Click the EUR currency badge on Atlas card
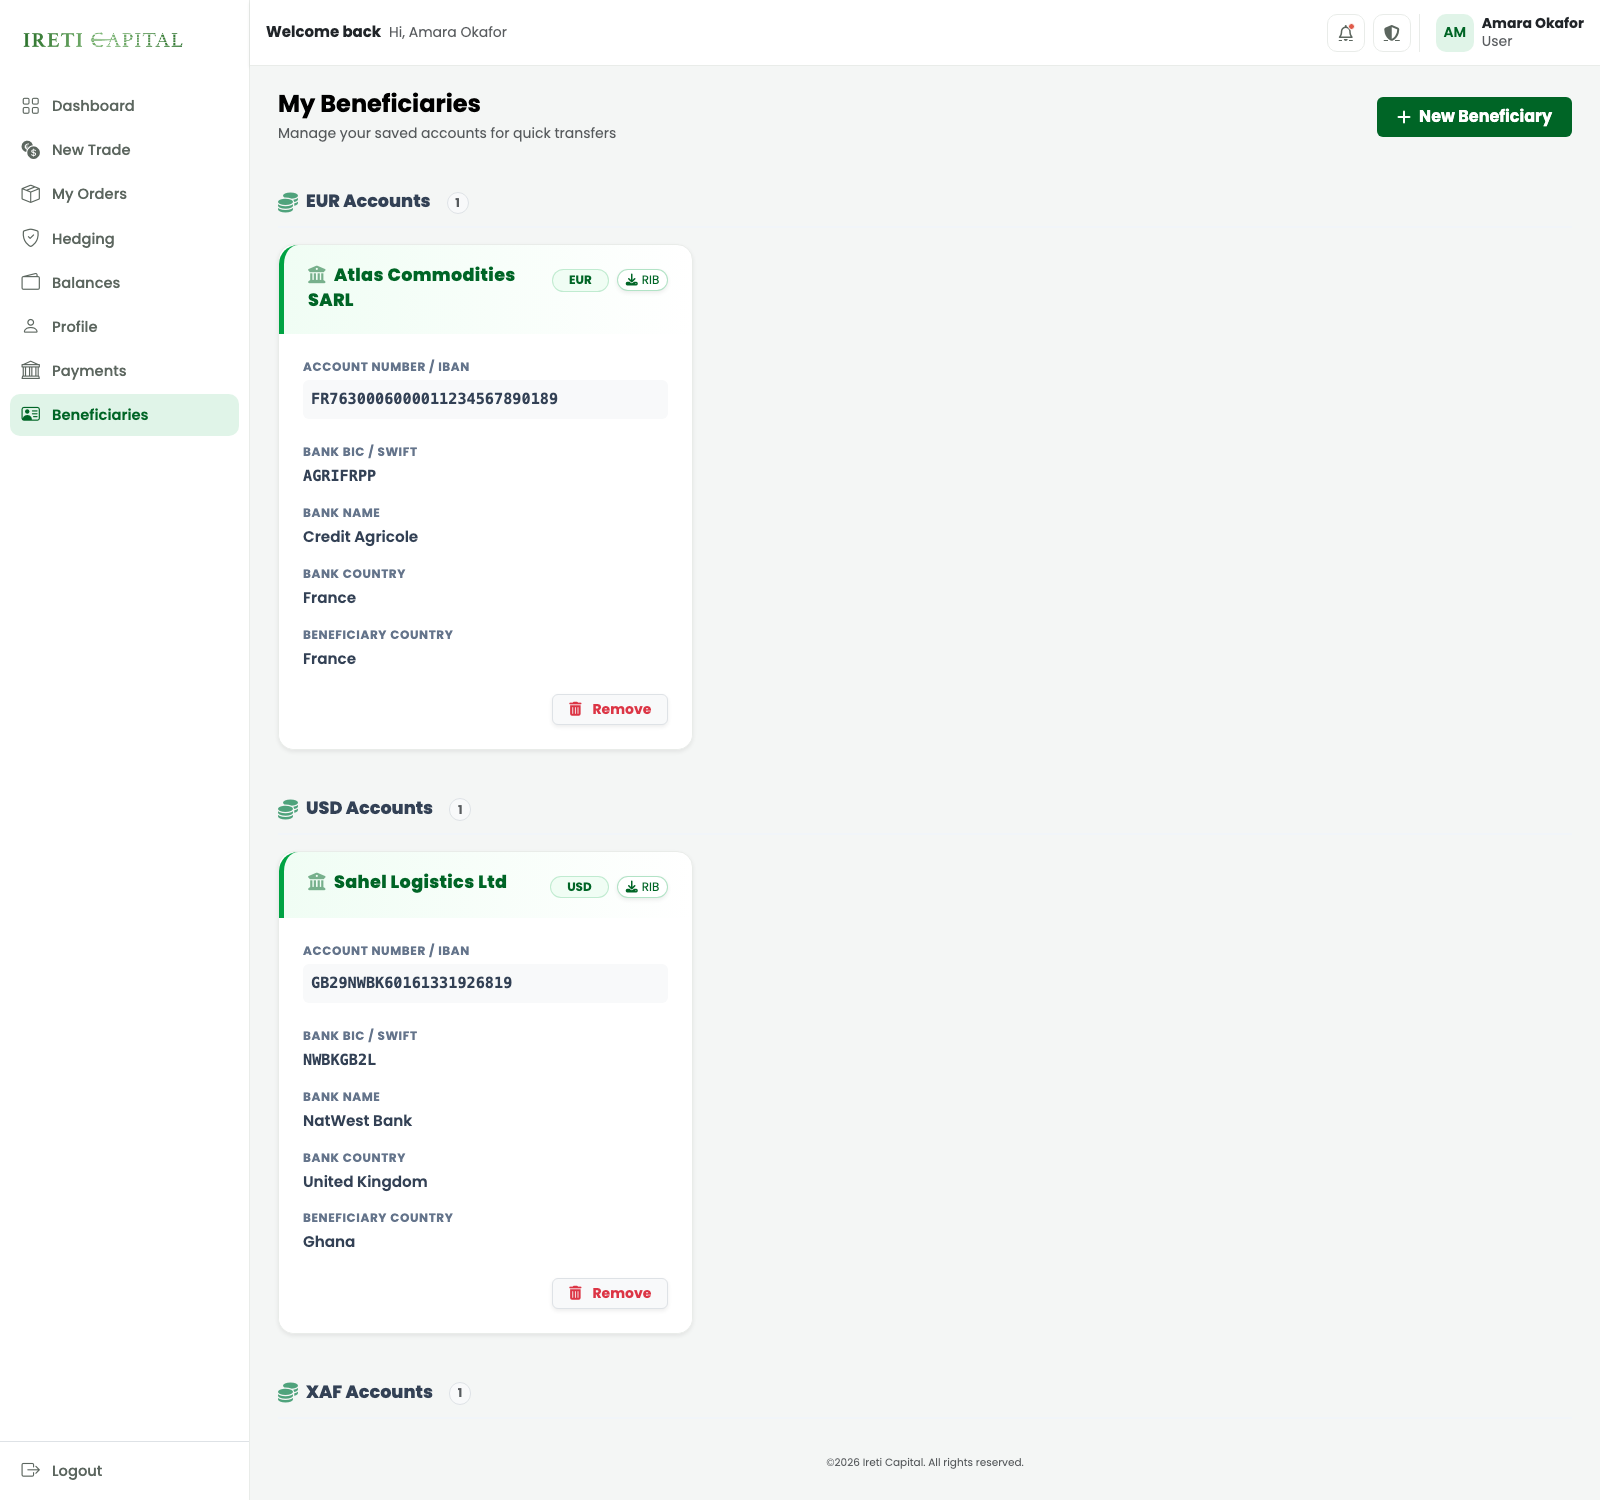This screenshot has height=1500, width=1600. pos(580,280)
